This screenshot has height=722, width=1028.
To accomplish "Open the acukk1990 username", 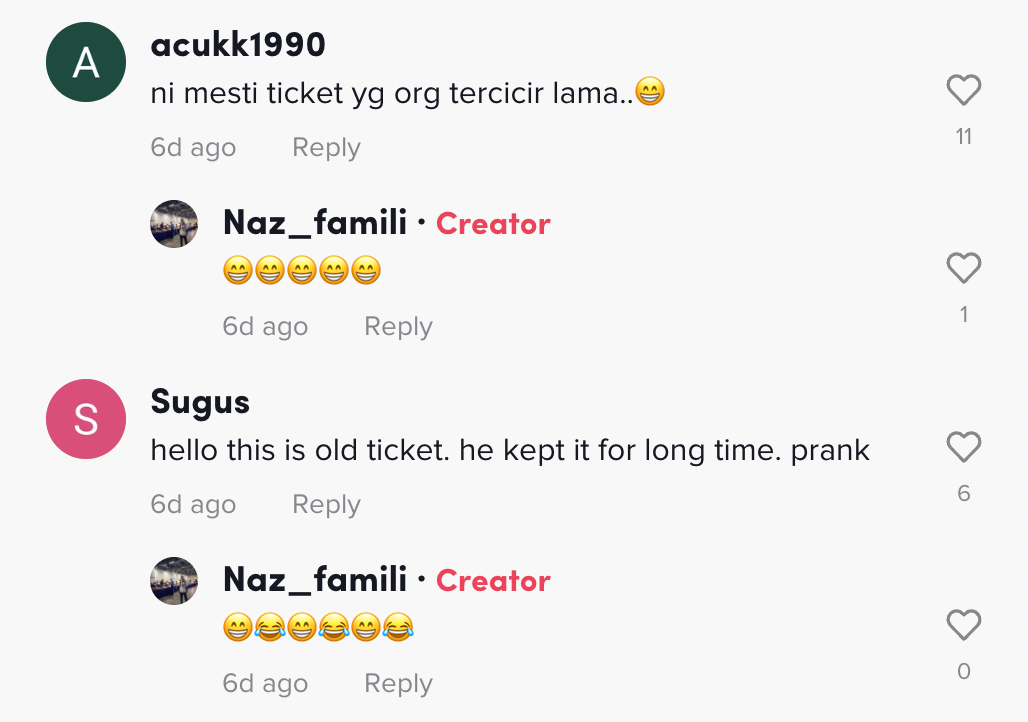I will [238, 45].
